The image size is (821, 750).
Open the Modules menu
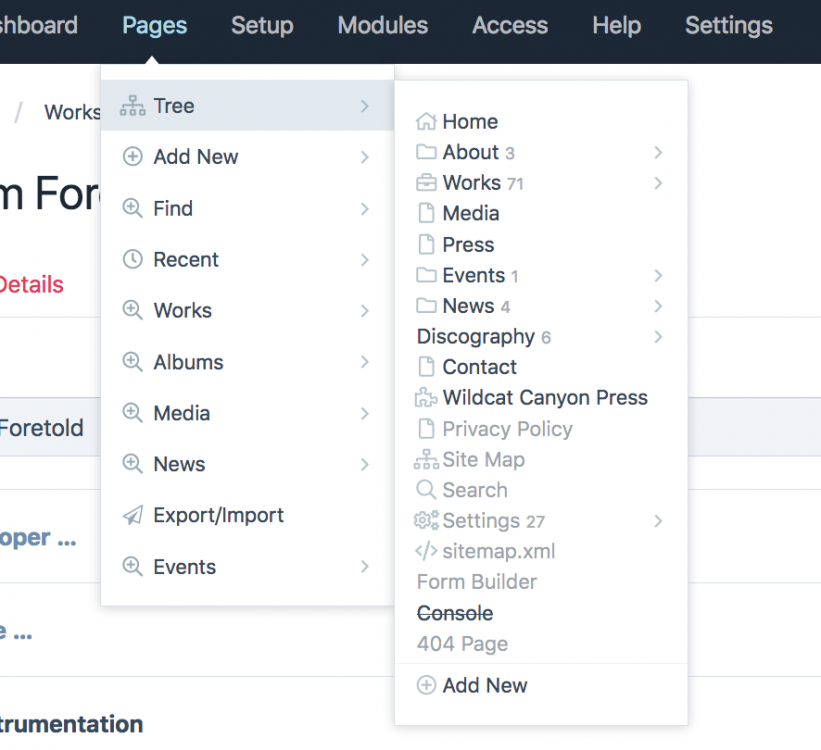(382, 26)
